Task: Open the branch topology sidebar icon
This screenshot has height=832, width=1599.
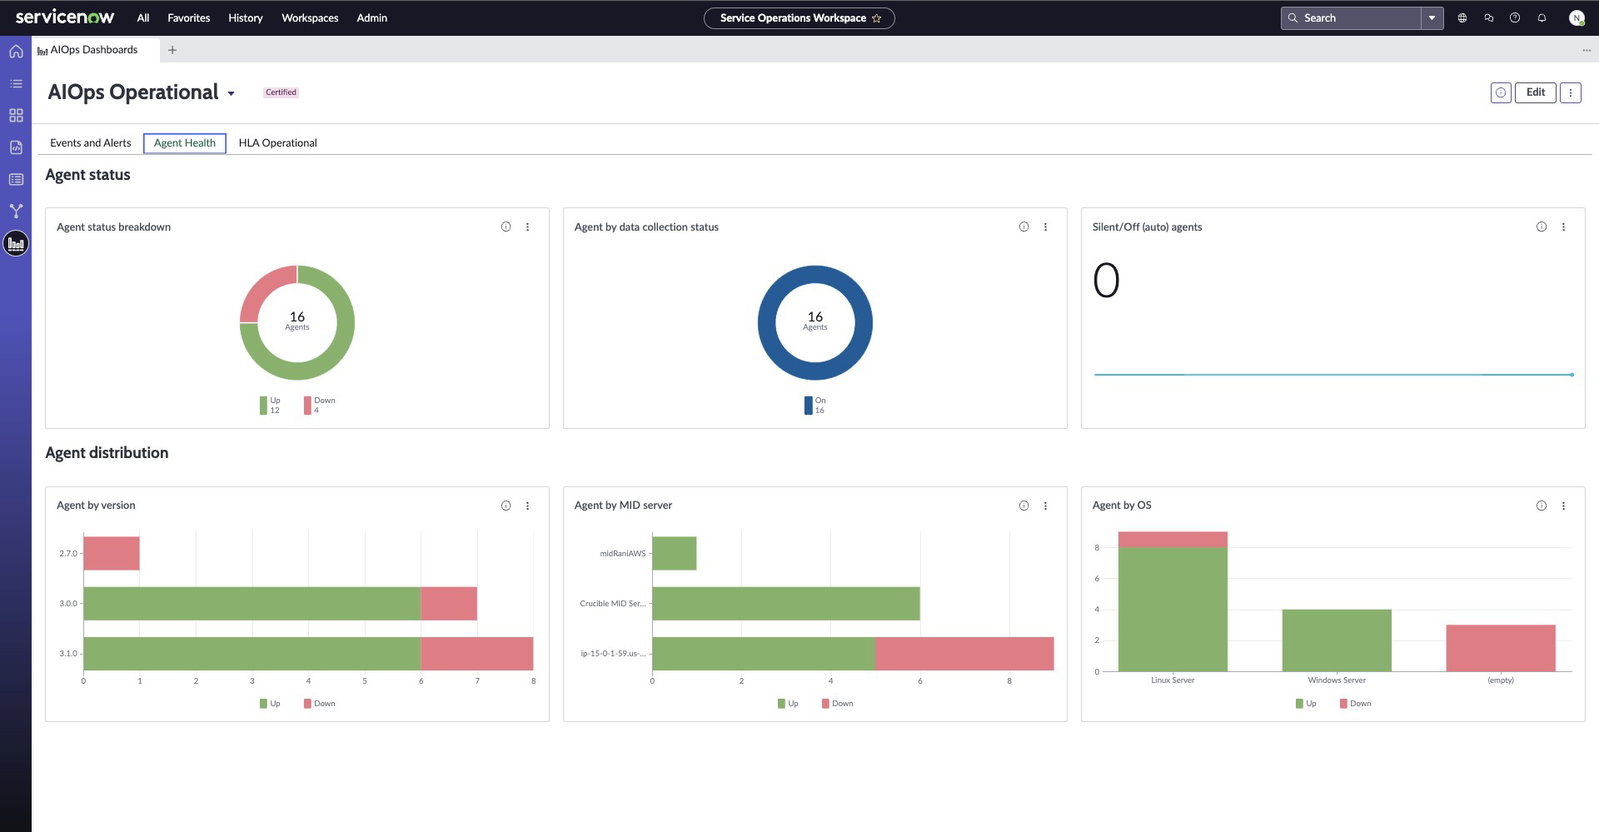Action: point(16,211)
